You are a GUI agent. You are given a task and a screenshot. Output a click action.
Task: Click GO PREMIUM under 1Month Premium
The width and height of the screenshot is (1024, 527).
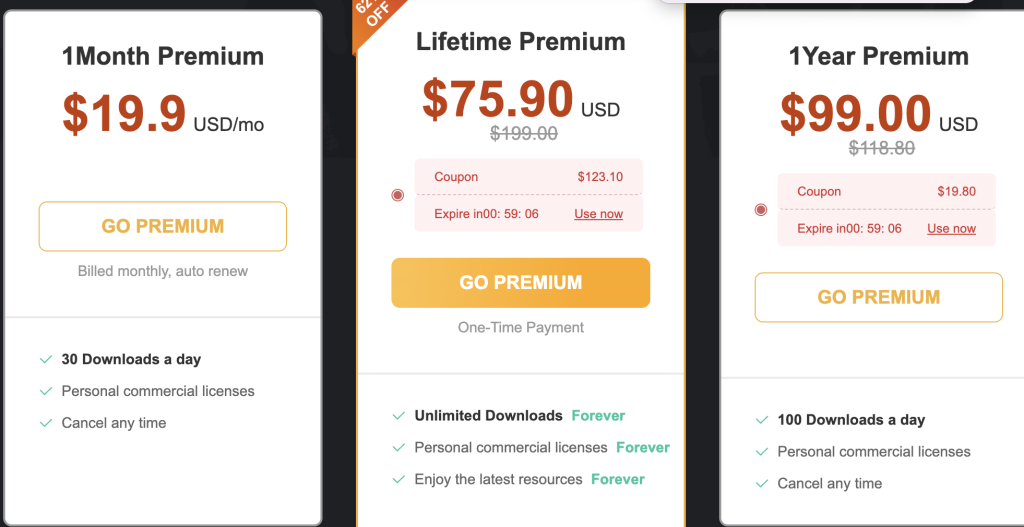pos(163,226)
